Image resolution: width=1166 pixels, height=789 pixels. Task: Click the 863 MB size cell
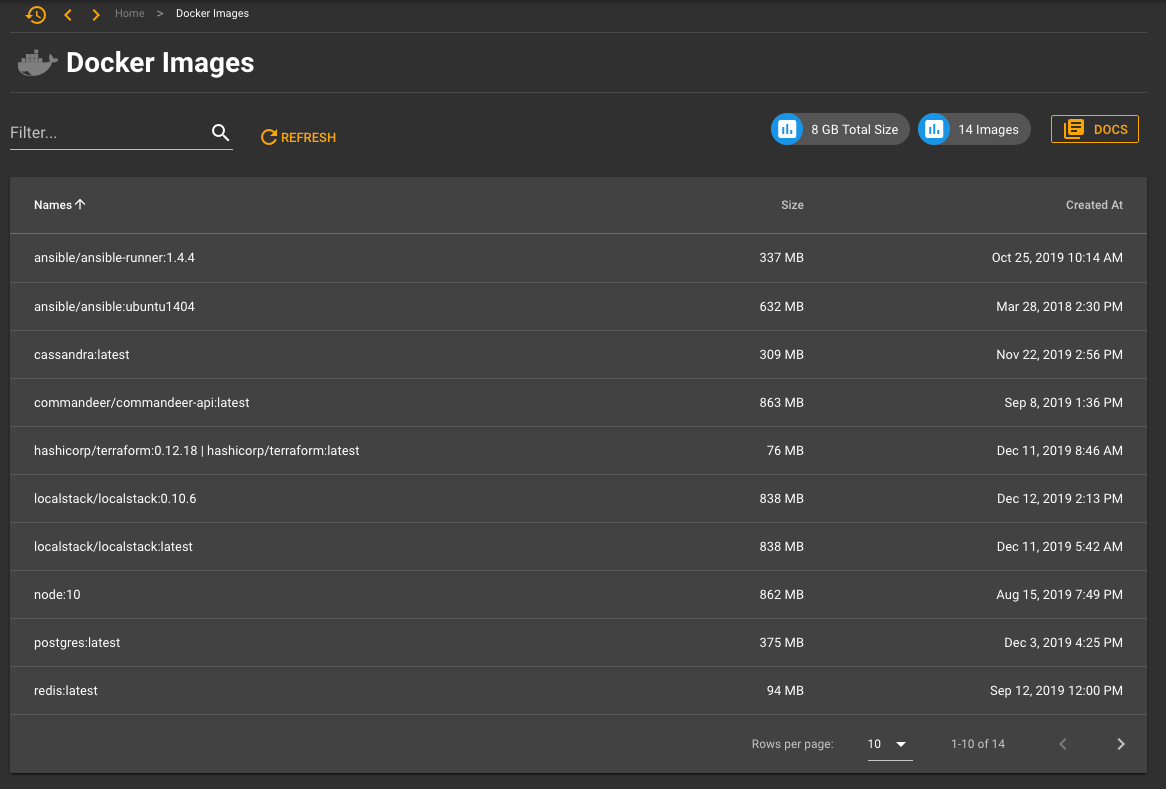click(782, 402)
